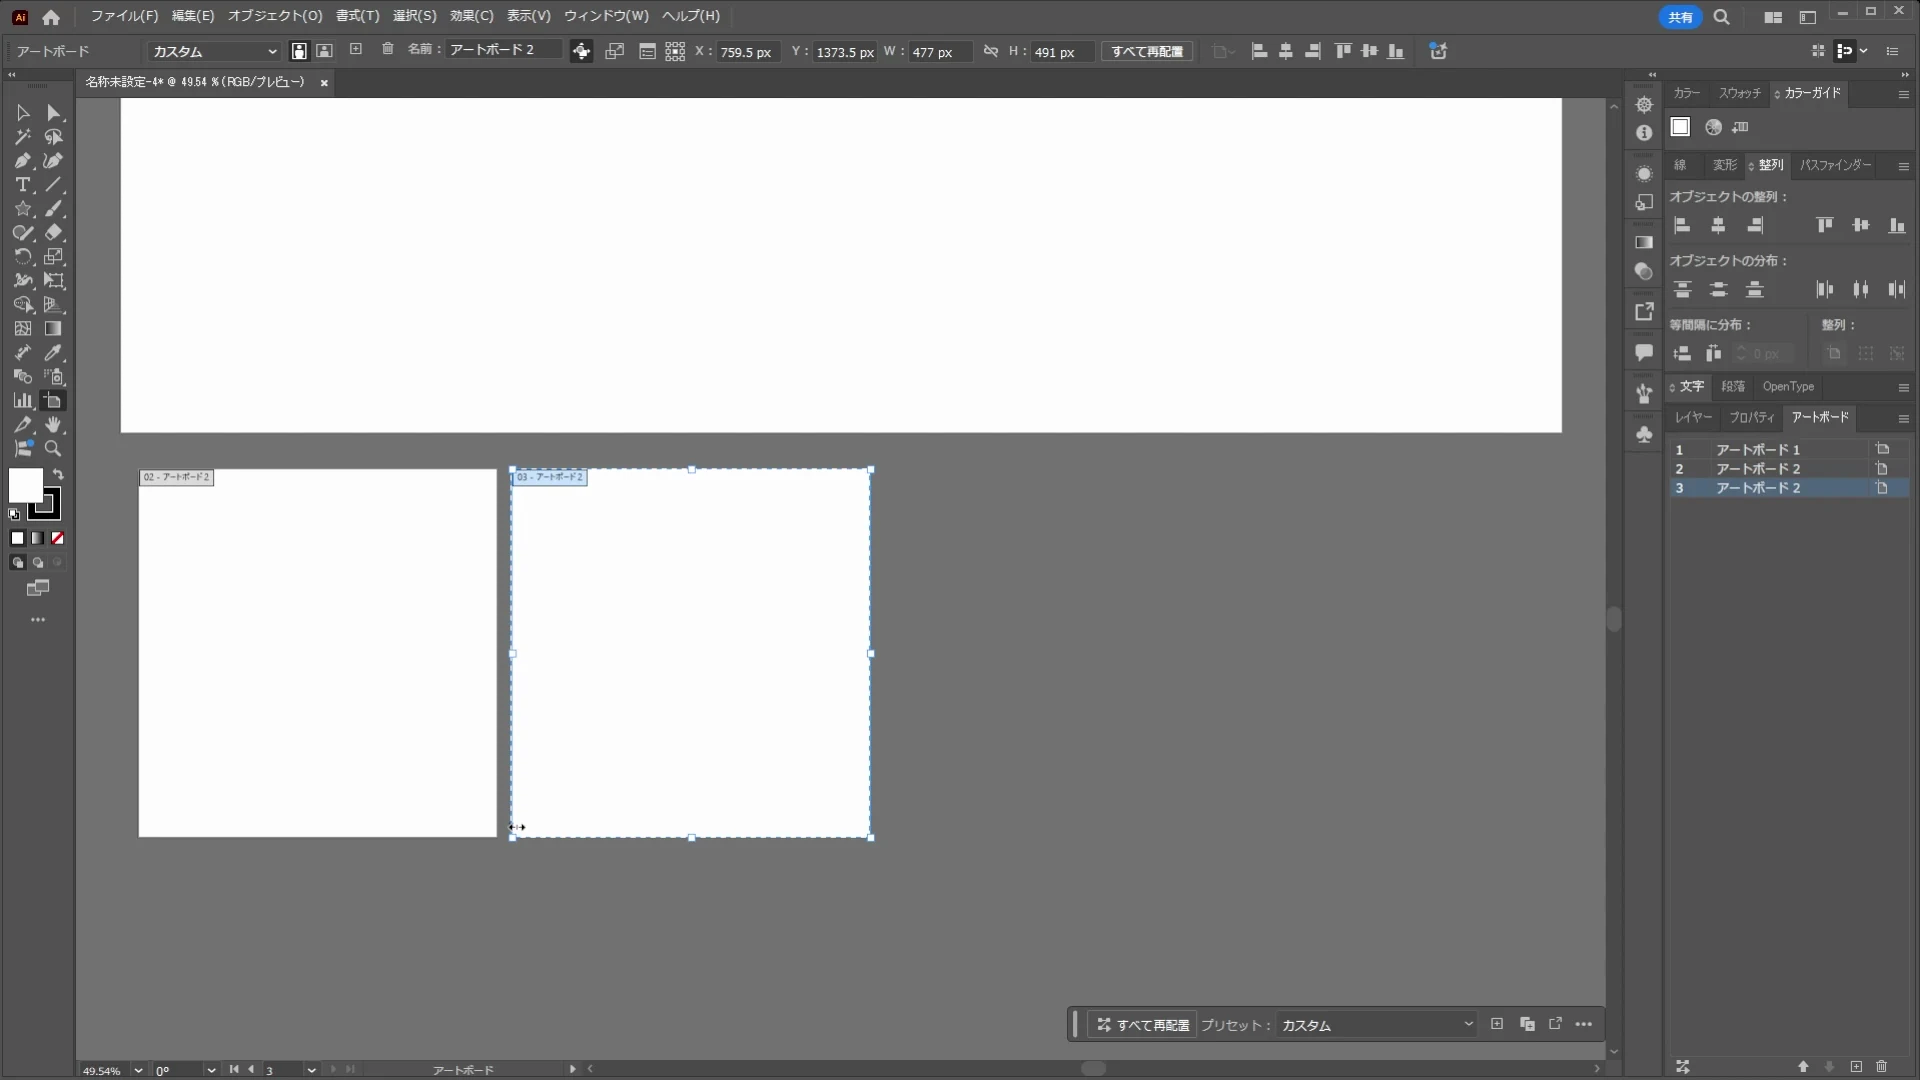Image resolution: width=1920 pixels, height=1080 pixels.
Task: Select the Zoom tool
Action: click(x=54, y=449)
